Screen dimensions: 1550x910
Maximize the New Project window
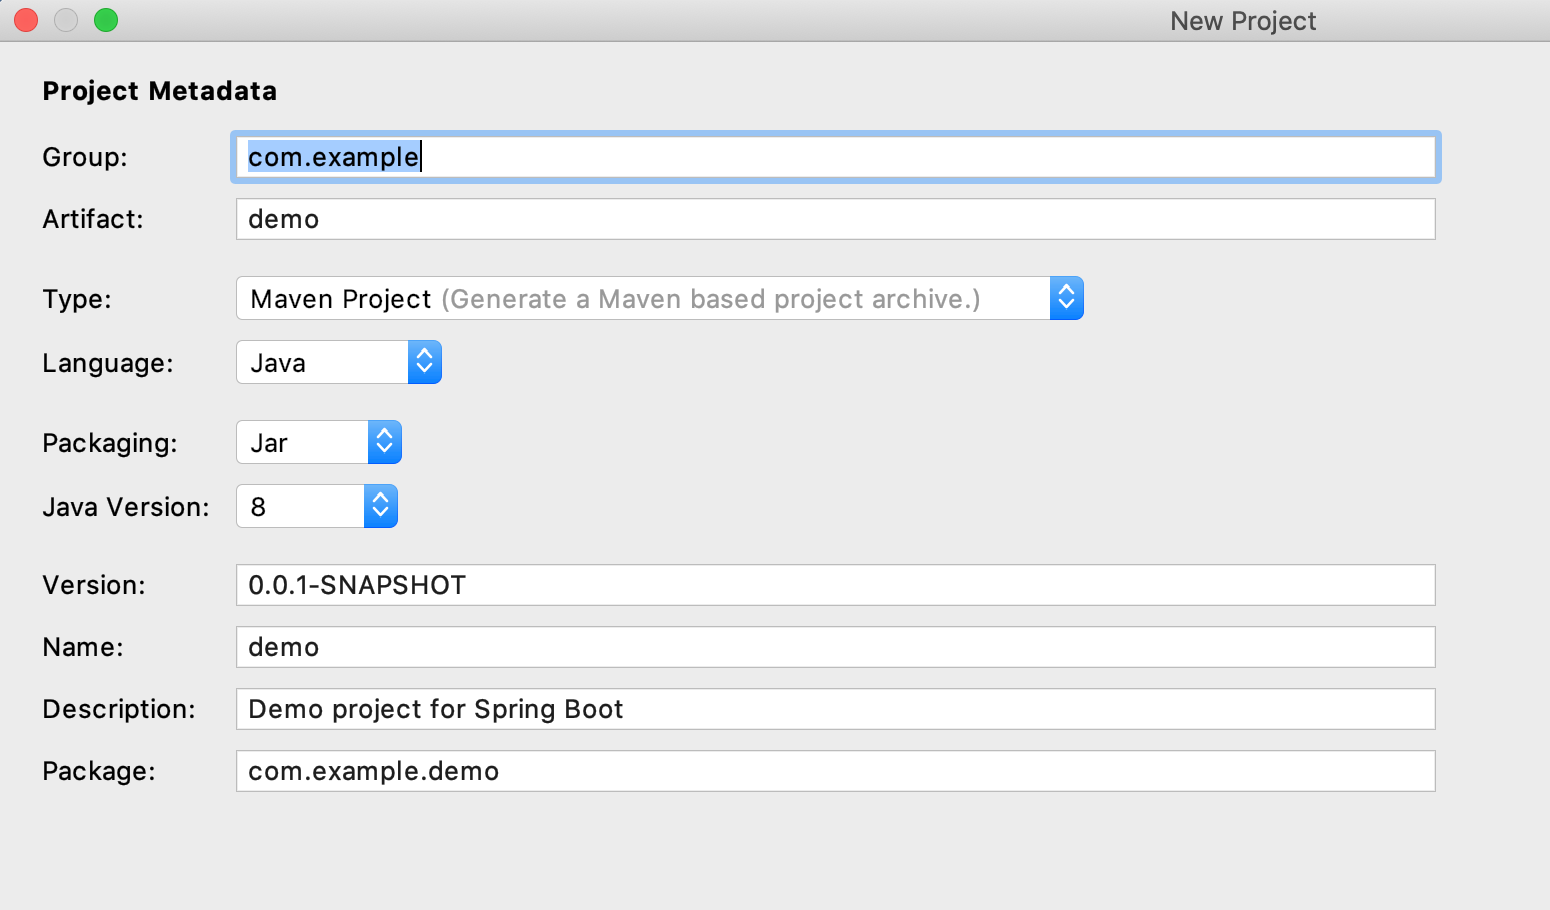106,20
